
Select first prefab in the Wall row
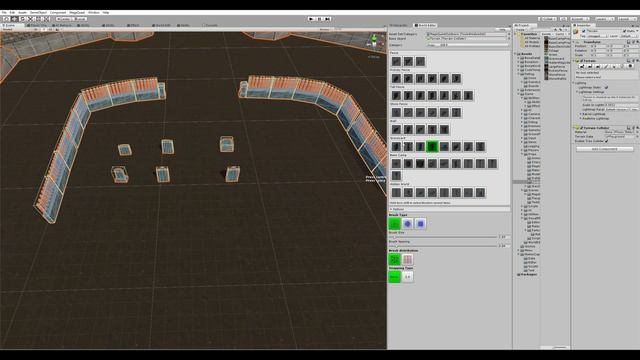pos(396,129)
